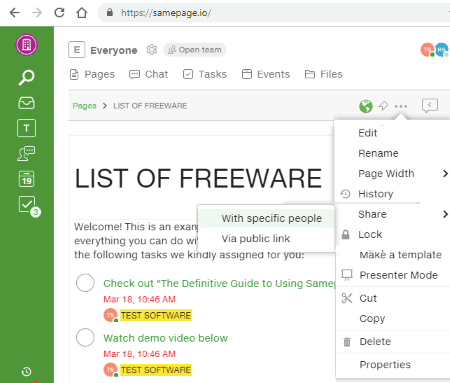450x383 pixels.
Task: Go forward with browser forward arrow
Action: (37, 13)
